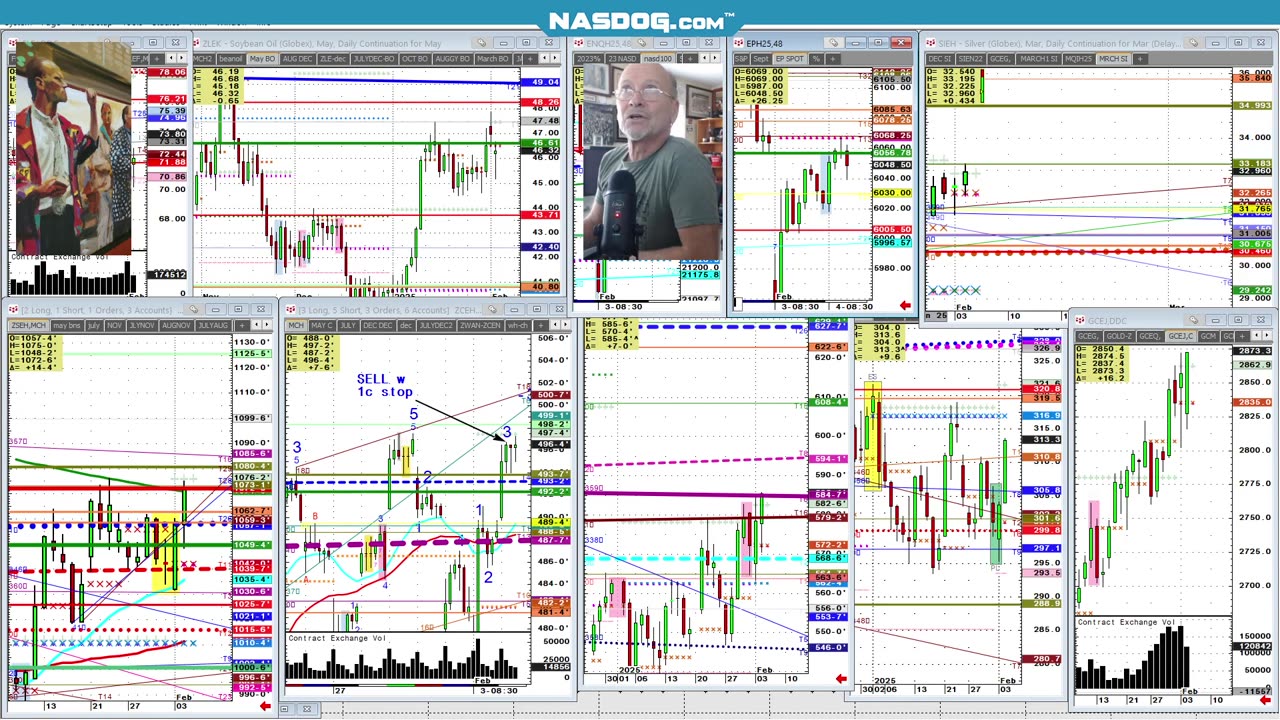The image size is (1280, 720).
Task: Switch to the GCM tab in gold window
Action: pyautogui.click(x=1208, y=336)
